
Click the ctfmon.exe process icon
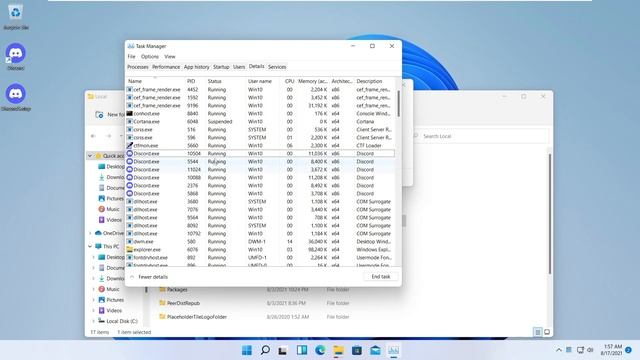tap(129, 145)
